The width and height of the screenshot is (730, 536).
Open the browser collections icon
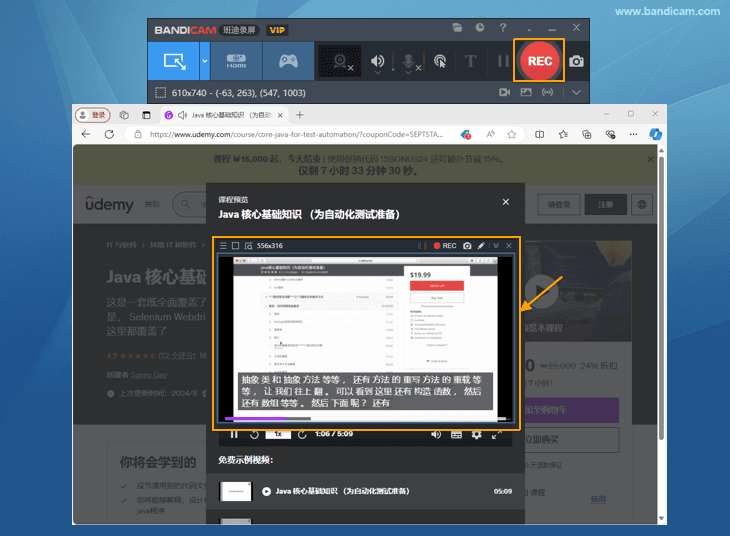pyautogui.click(x=587, y=134)
